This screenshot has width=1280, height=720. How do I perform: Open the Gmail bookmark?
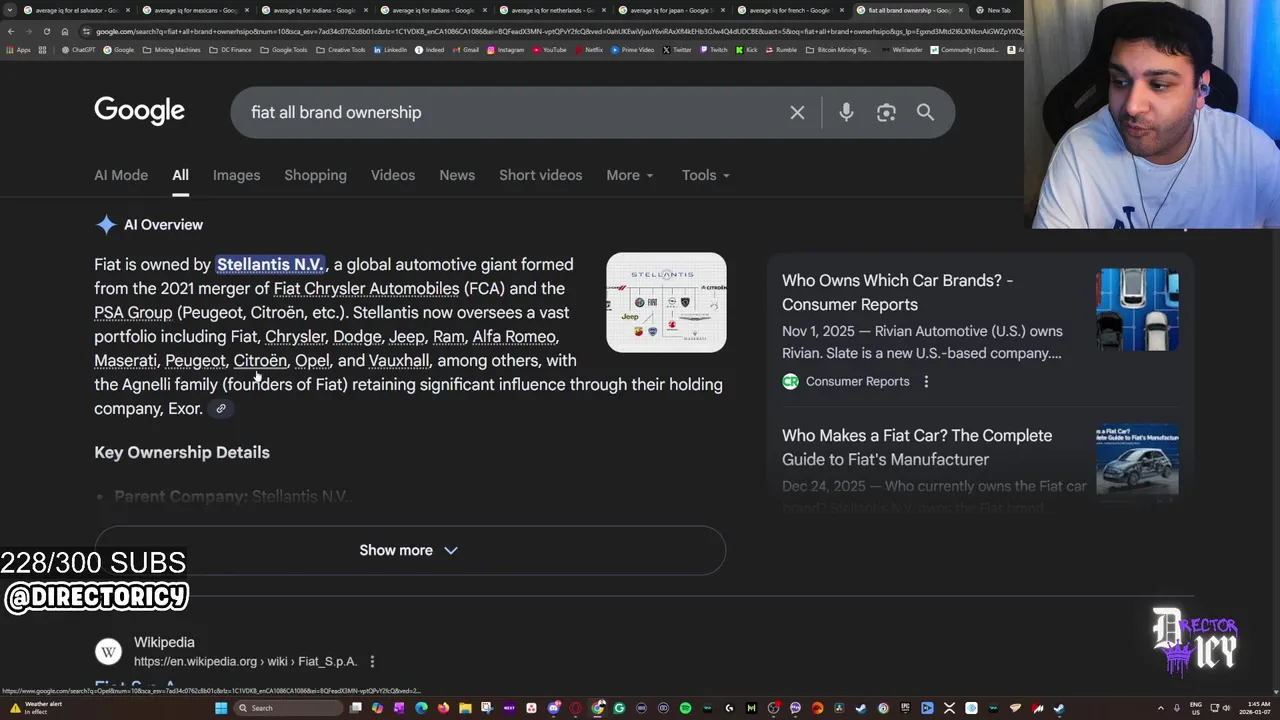pyautogui.click(x=465, y=50)
